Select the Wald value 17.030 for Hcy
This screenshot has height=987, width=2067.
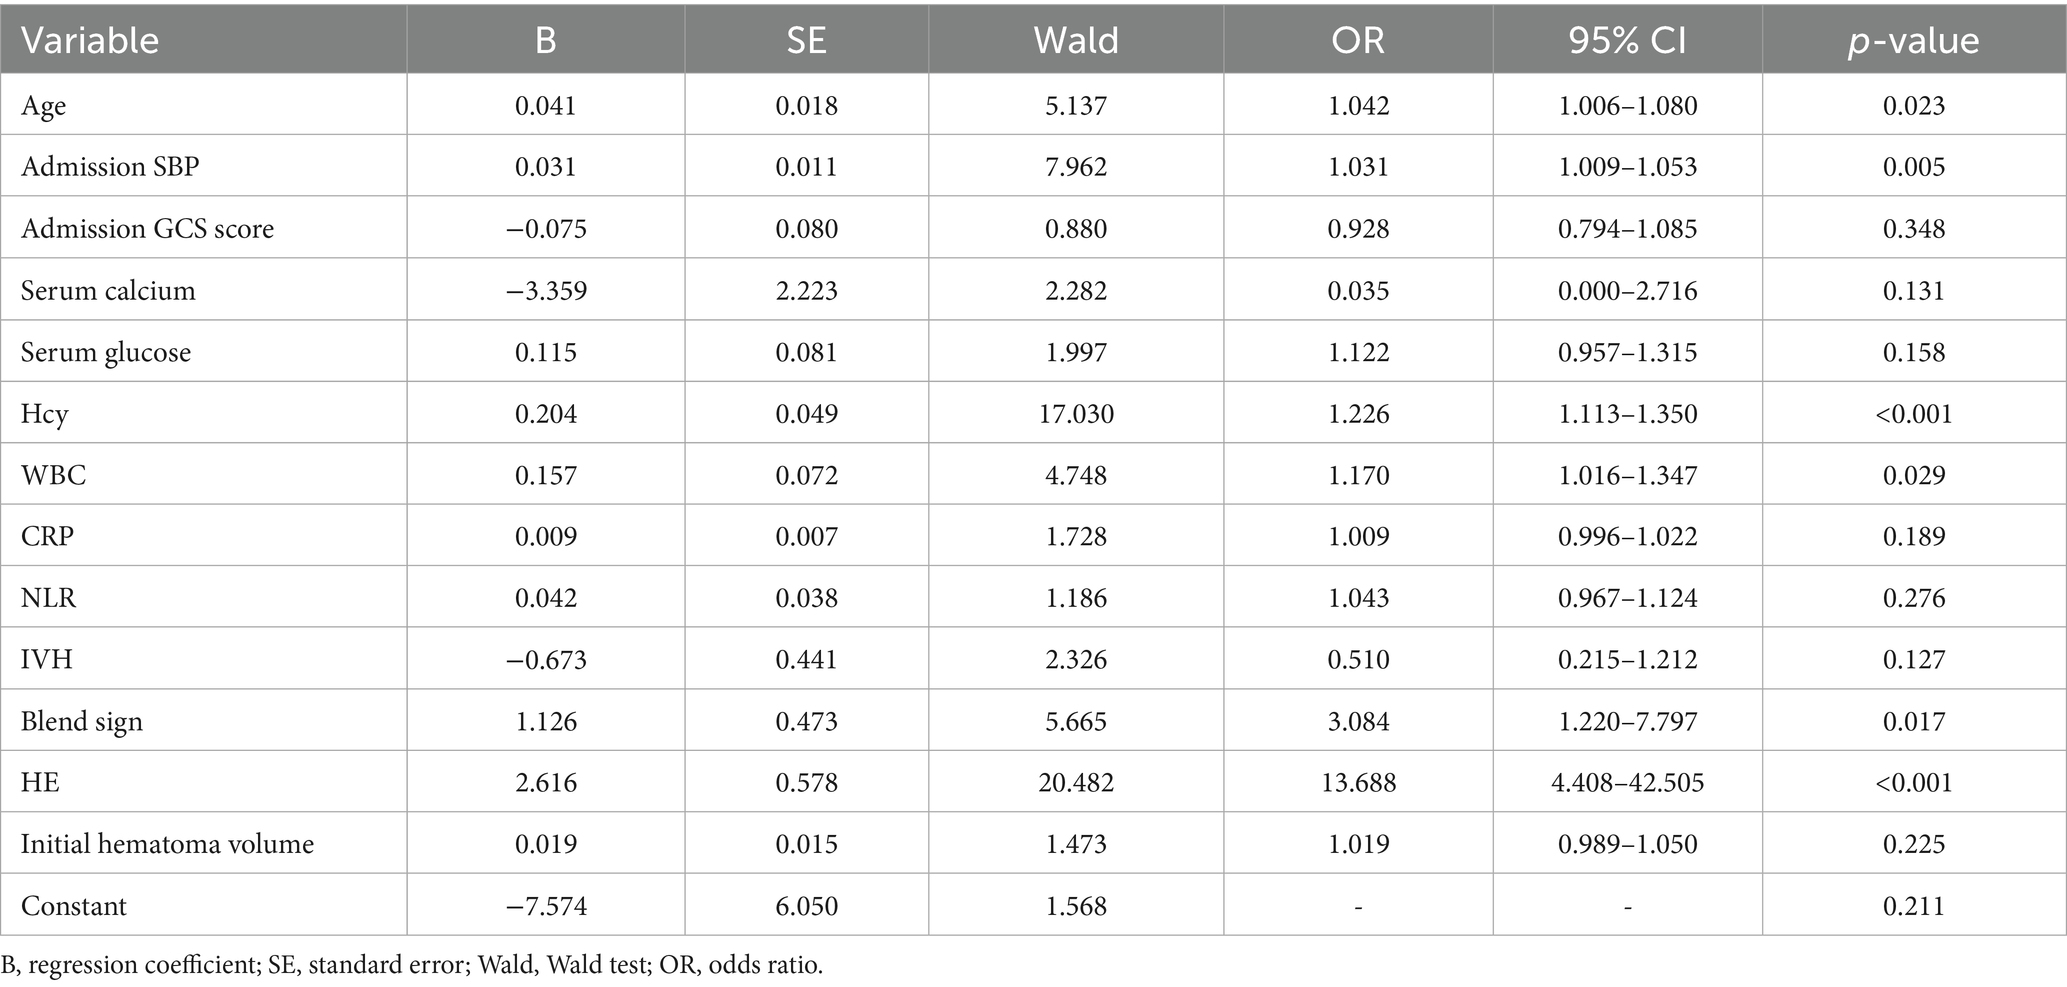point(1075,413)
